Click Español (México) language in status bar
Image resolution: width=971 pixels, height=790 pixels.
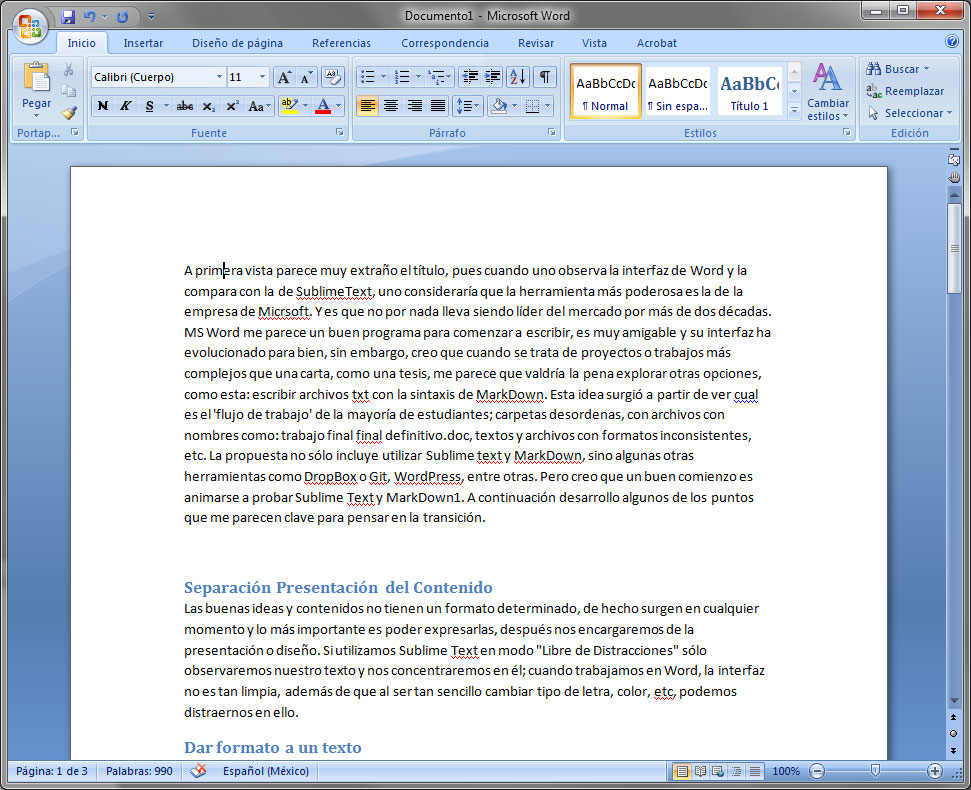click(266, 771)
